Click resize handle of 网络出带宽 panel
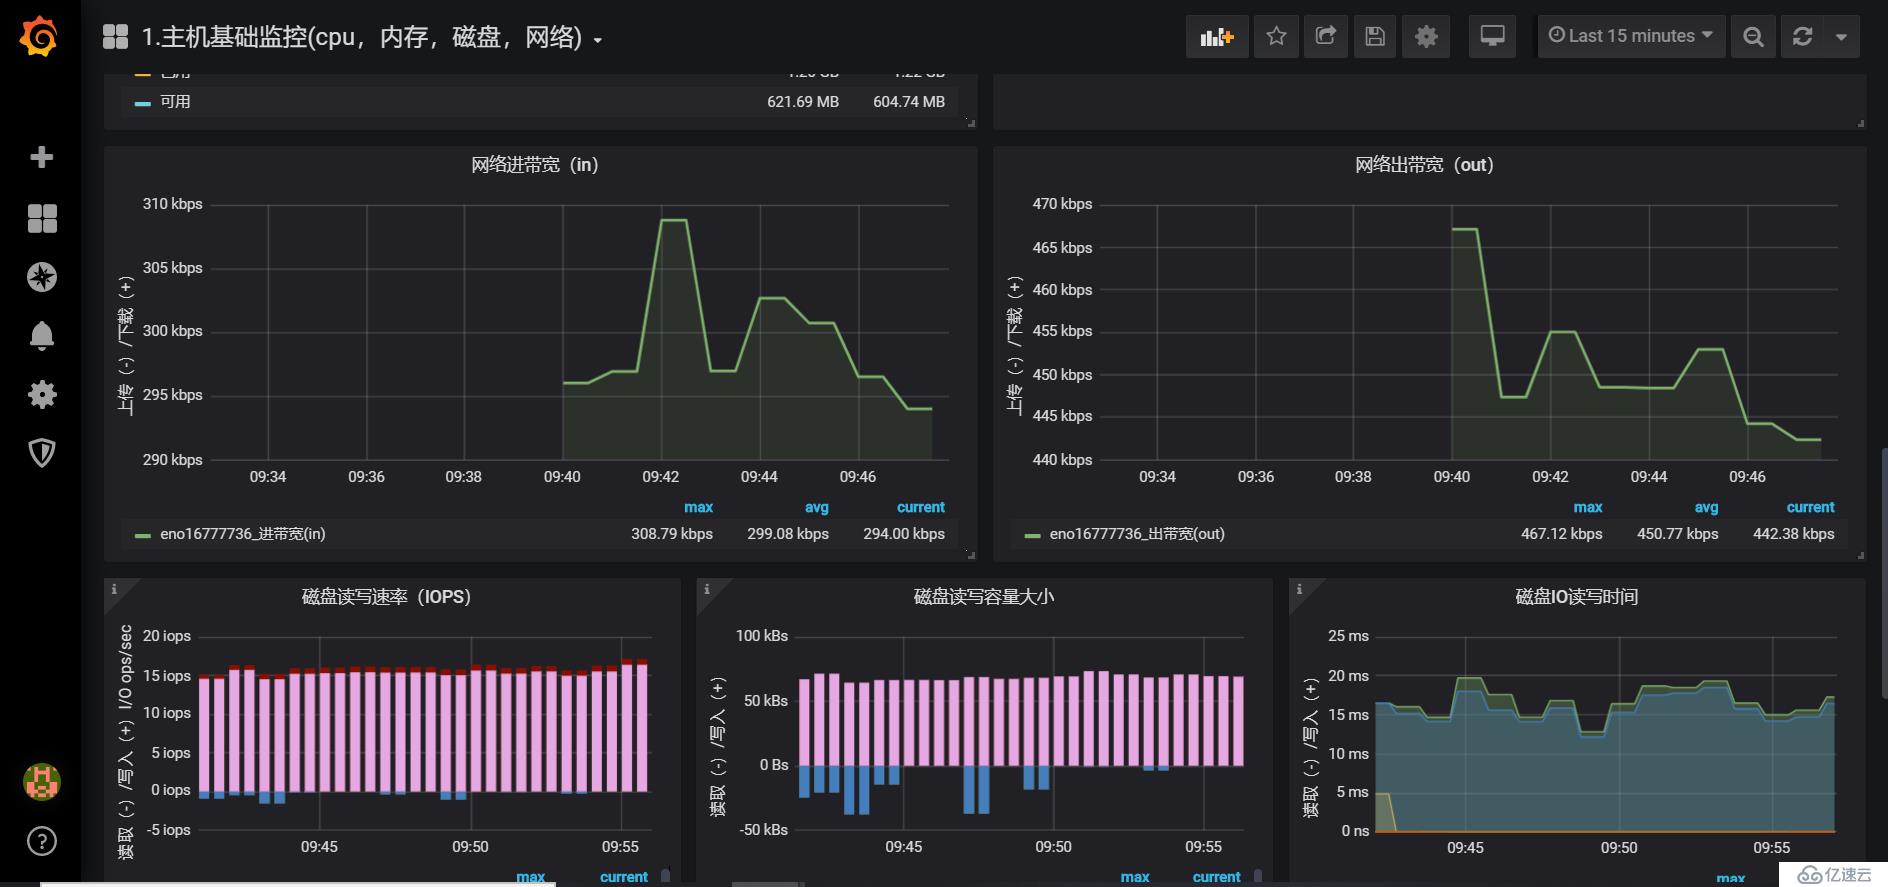Screen dimensions: 1888x887 click(x=1861, y=555)
